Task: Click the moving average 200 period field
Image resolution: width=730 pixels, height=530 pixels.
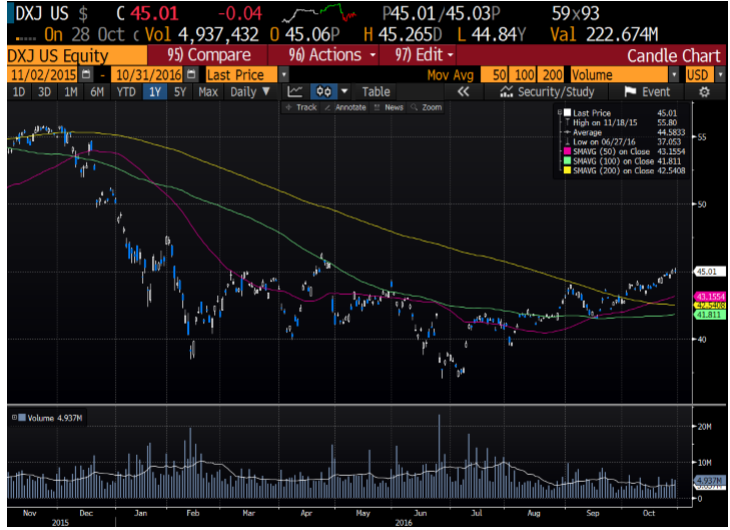Action: tap(553, 75)
